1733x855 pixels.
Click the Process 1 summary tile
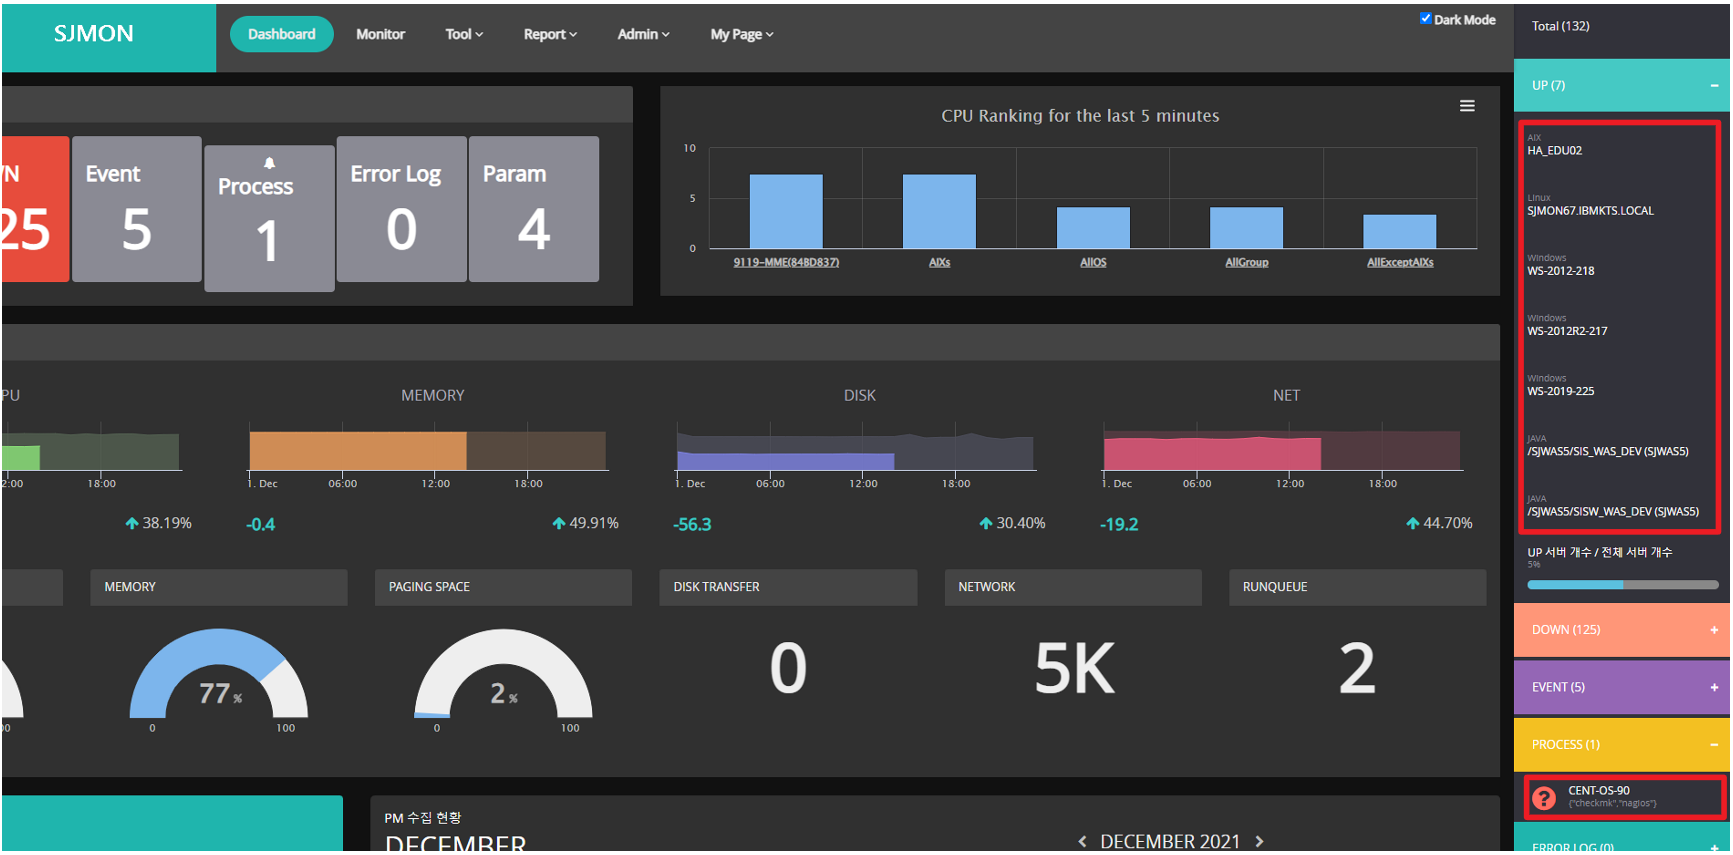pyautogui.click(x=269, y=218)
